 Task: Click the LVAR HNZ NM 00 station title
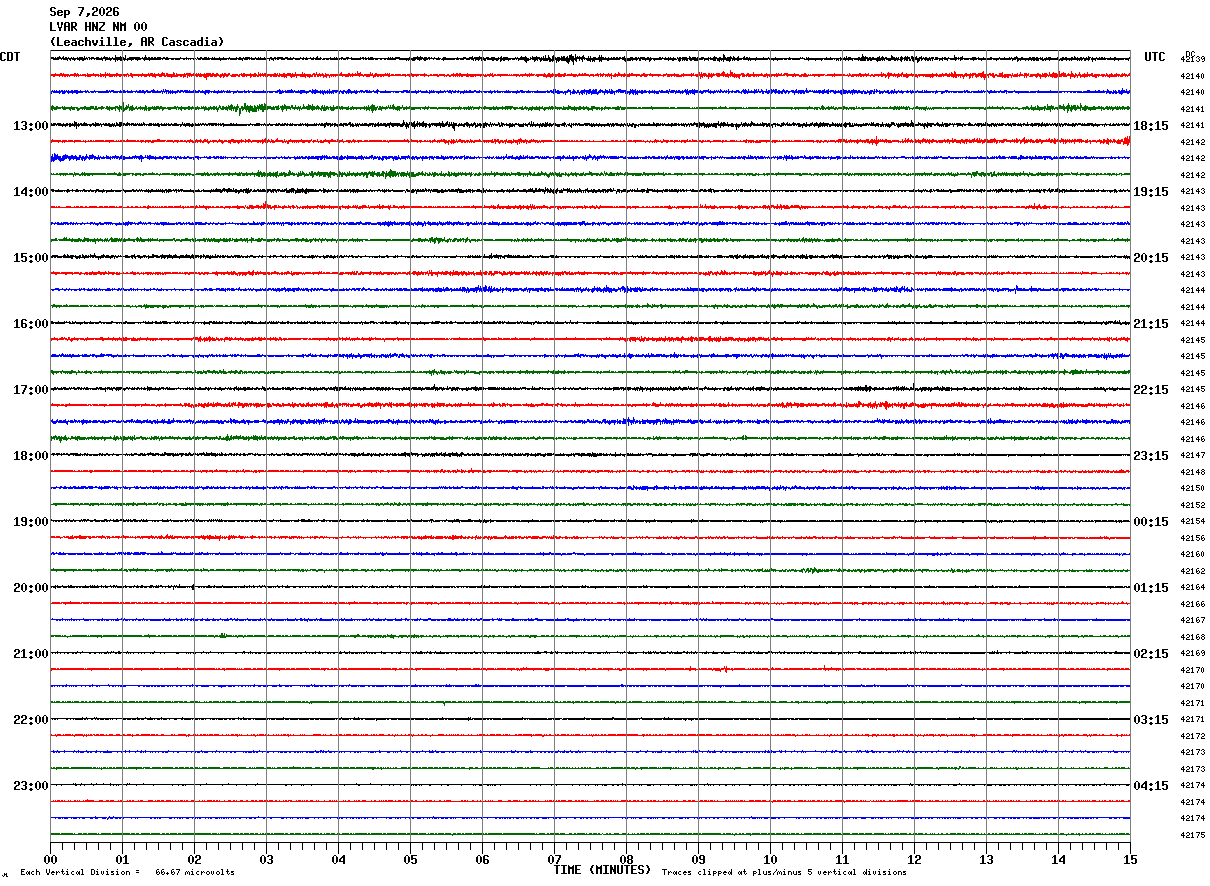click(x=98, y=27)
